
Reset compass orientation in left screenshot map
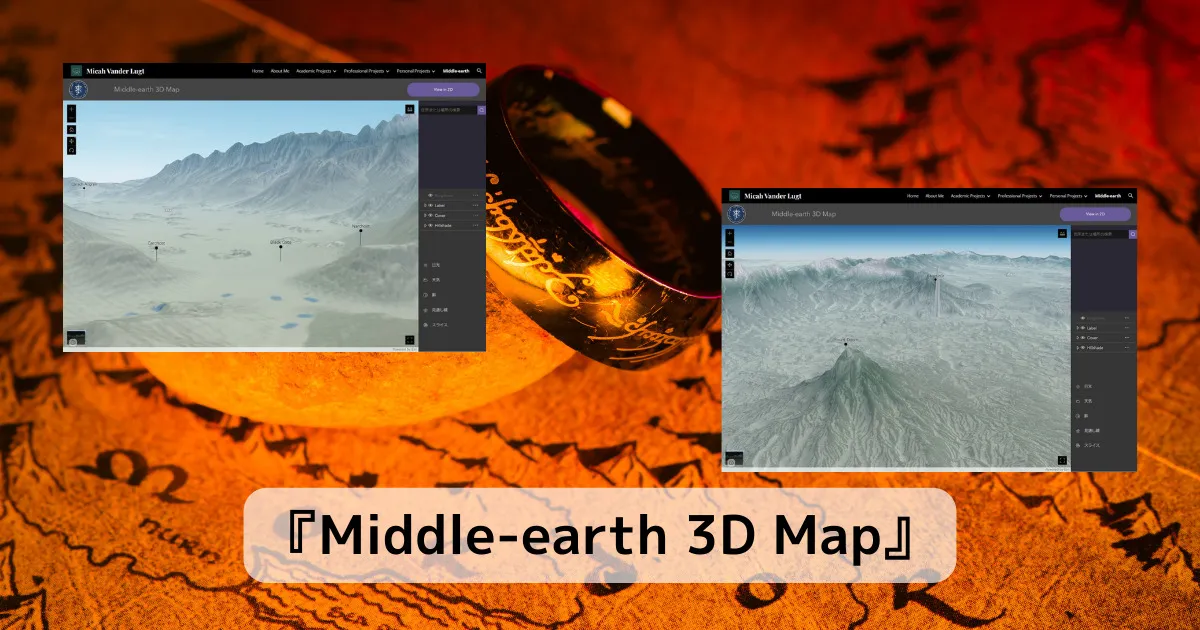tap(72, 150)
